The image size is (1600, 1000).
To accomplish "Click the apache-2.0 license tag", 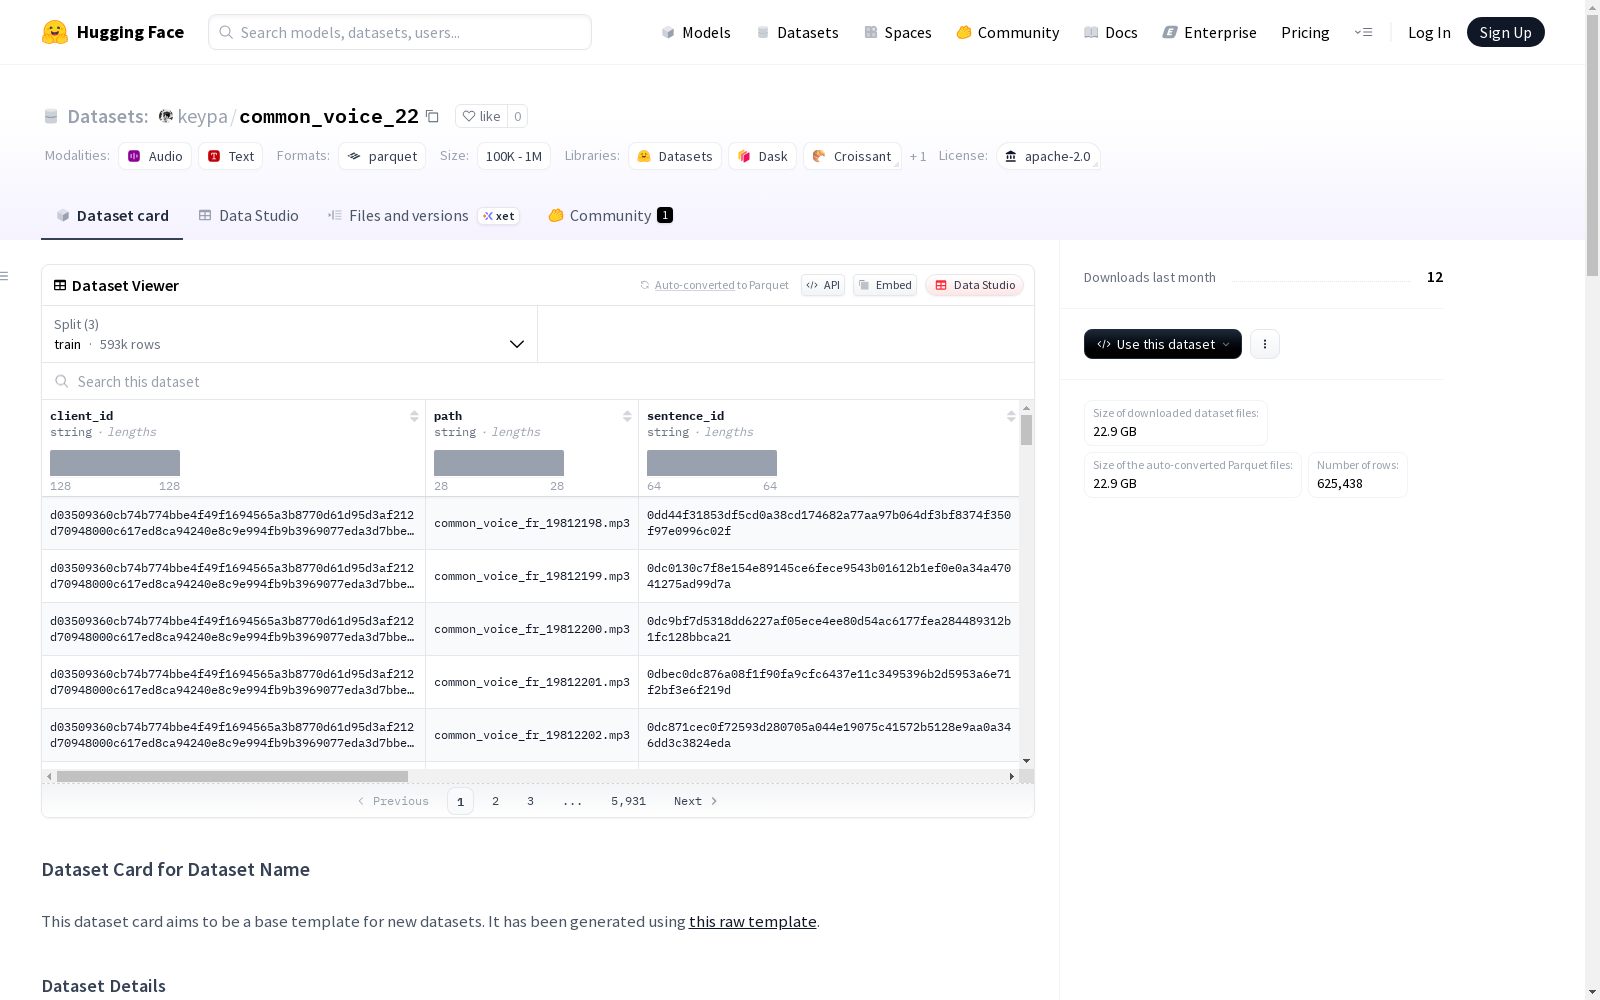I will 1048,156.
